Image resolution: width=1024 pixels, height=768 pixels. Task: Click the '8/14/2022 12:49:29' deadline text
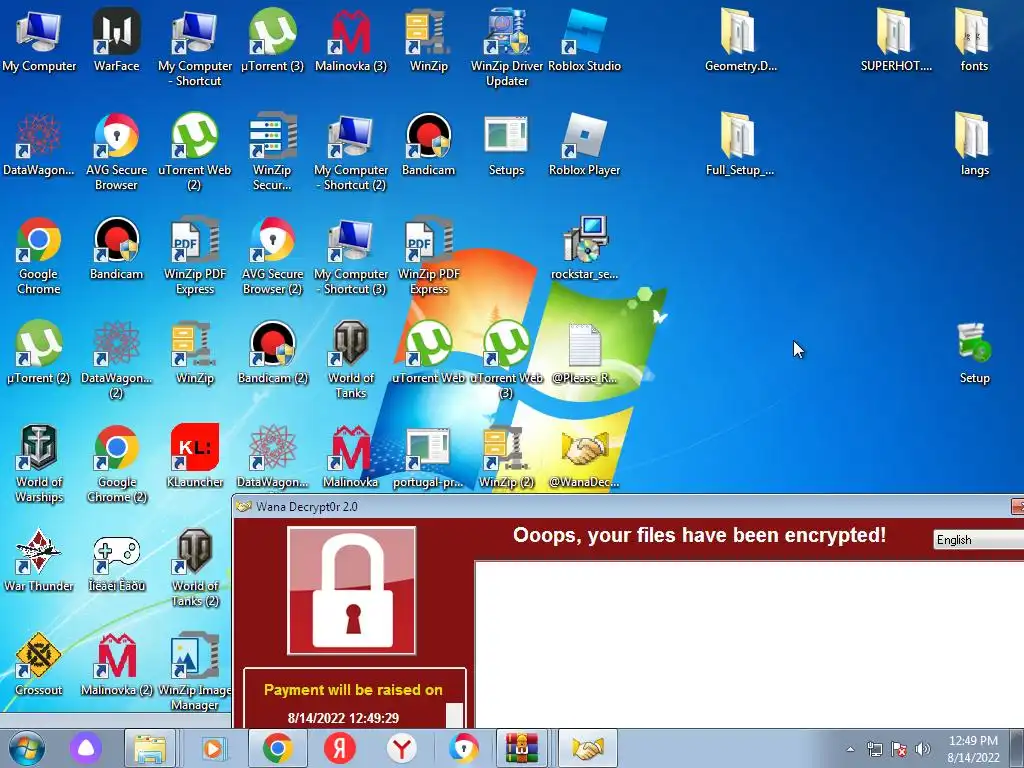pyautogui.click(x=343, y=718)
